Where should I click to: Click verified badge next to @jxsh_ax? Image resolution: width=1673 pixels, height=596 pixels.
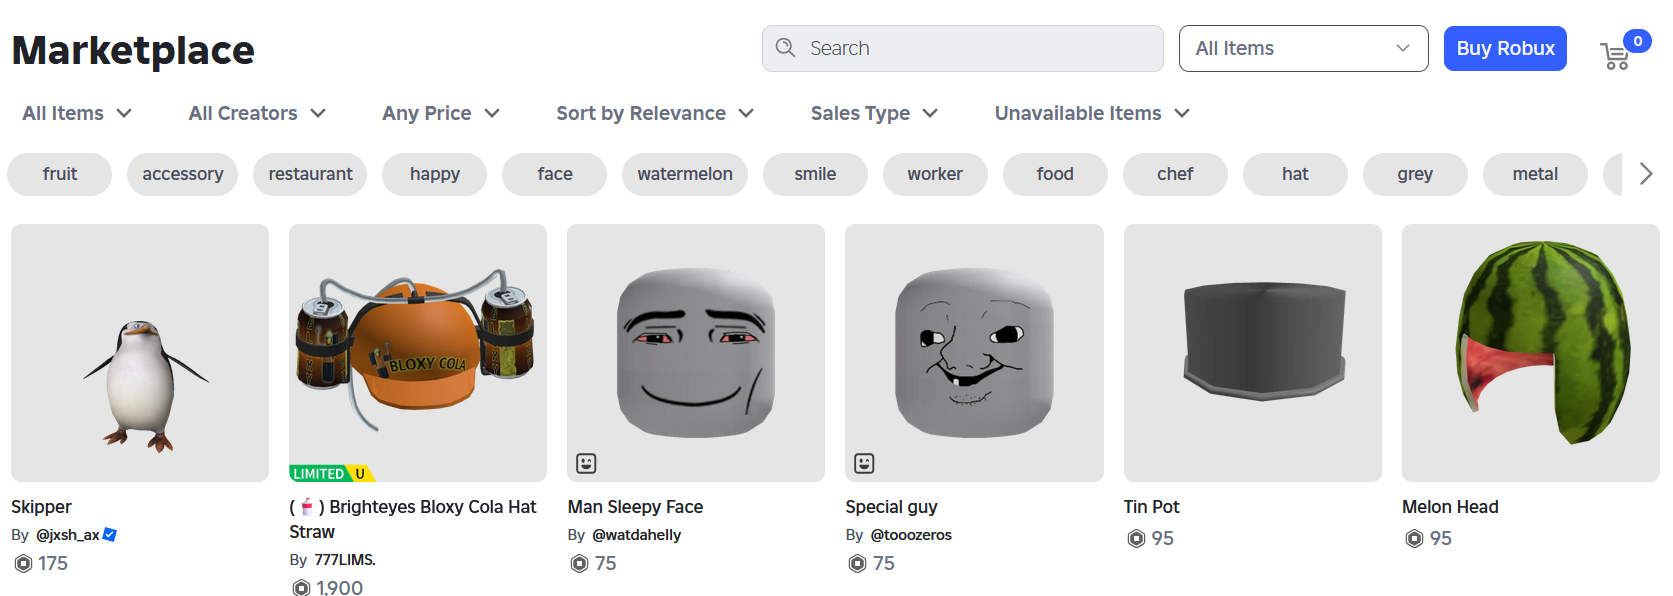tap(110, 535)
